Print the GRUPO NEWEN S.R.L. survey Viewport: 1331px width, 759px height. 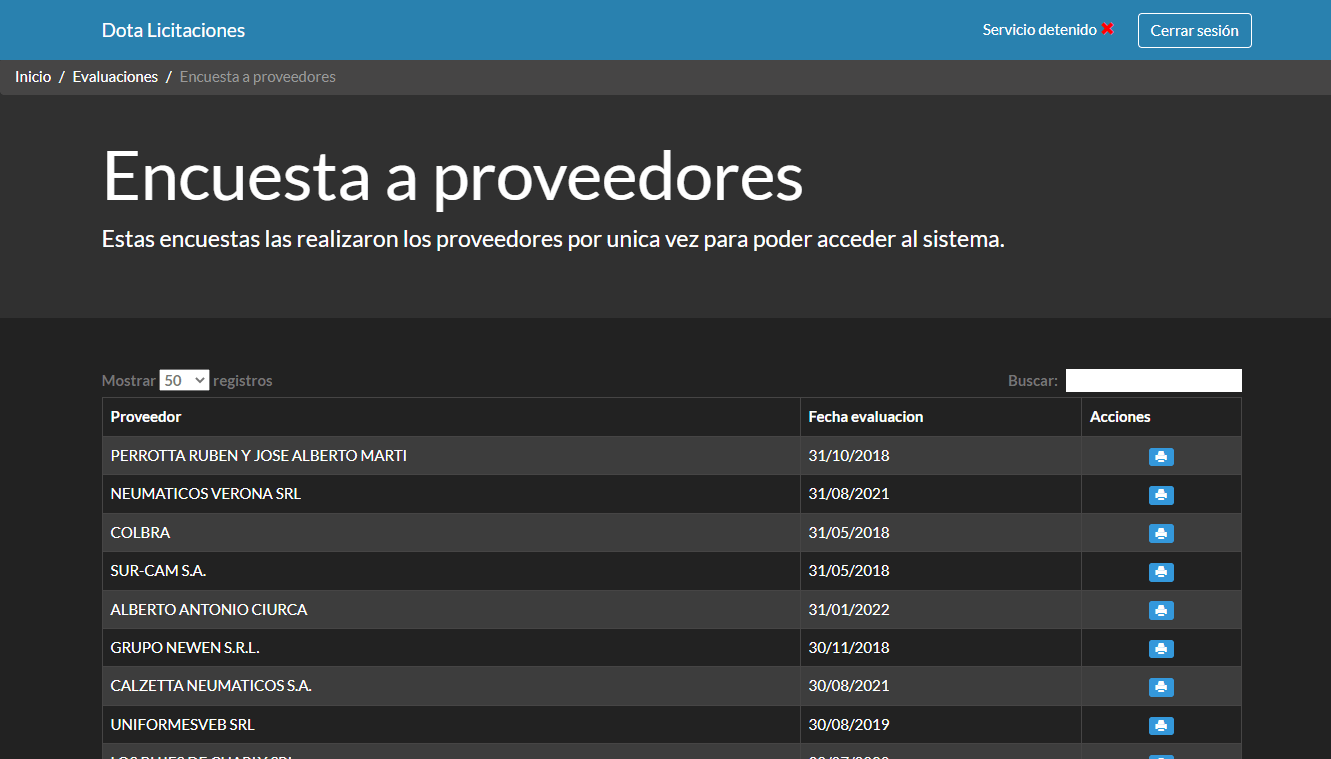(1160, 648)
